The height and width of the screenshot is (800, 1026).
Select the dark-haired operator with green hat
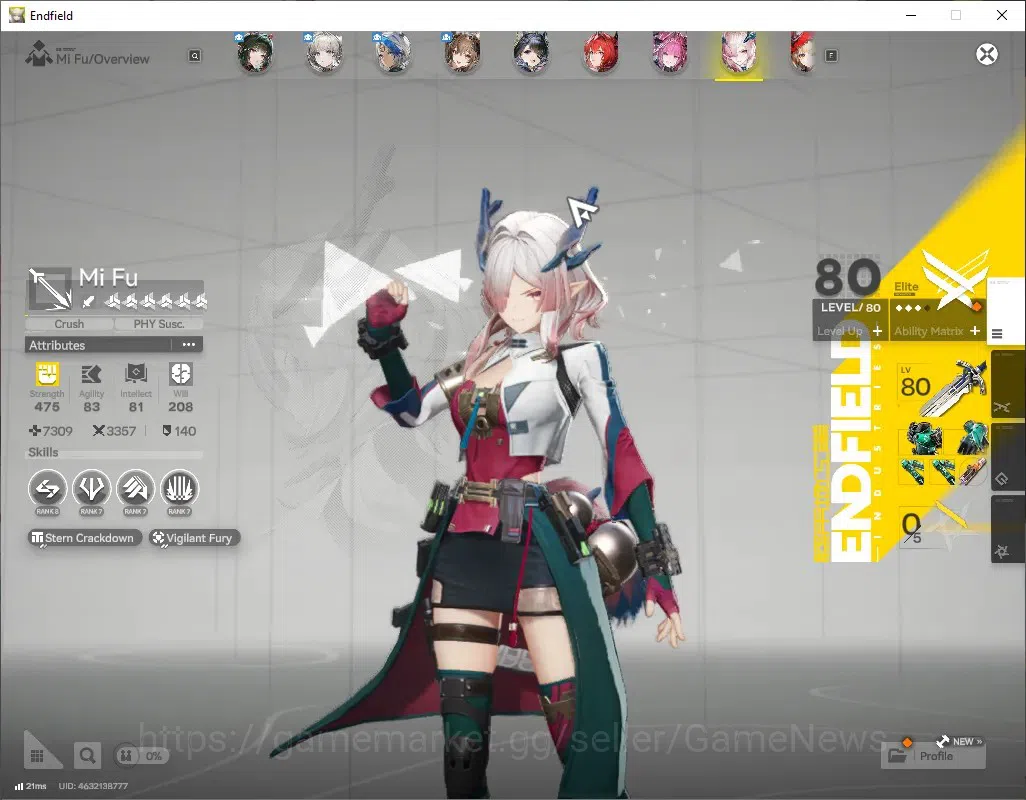pyautogui.click(x=255, y=53)
